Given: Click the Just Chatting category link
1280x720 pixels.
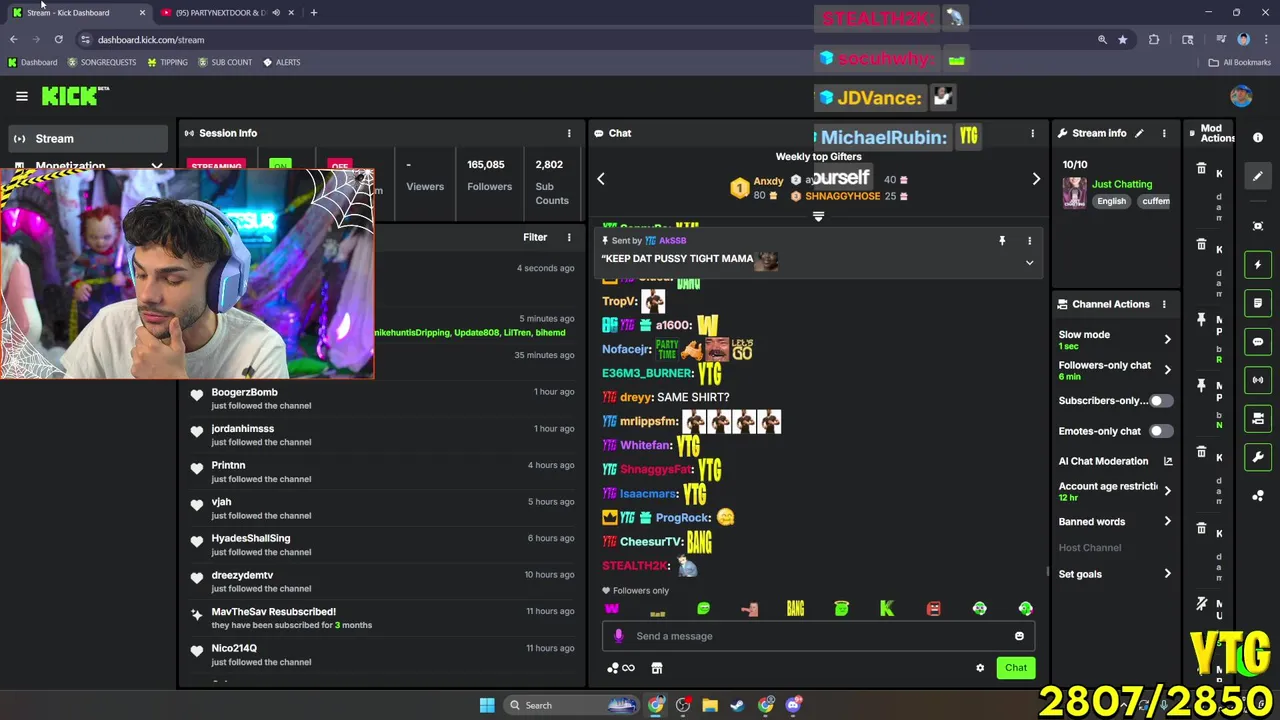Looking at the screenshot, I should pyautogui.click(x=1122, y=184).
